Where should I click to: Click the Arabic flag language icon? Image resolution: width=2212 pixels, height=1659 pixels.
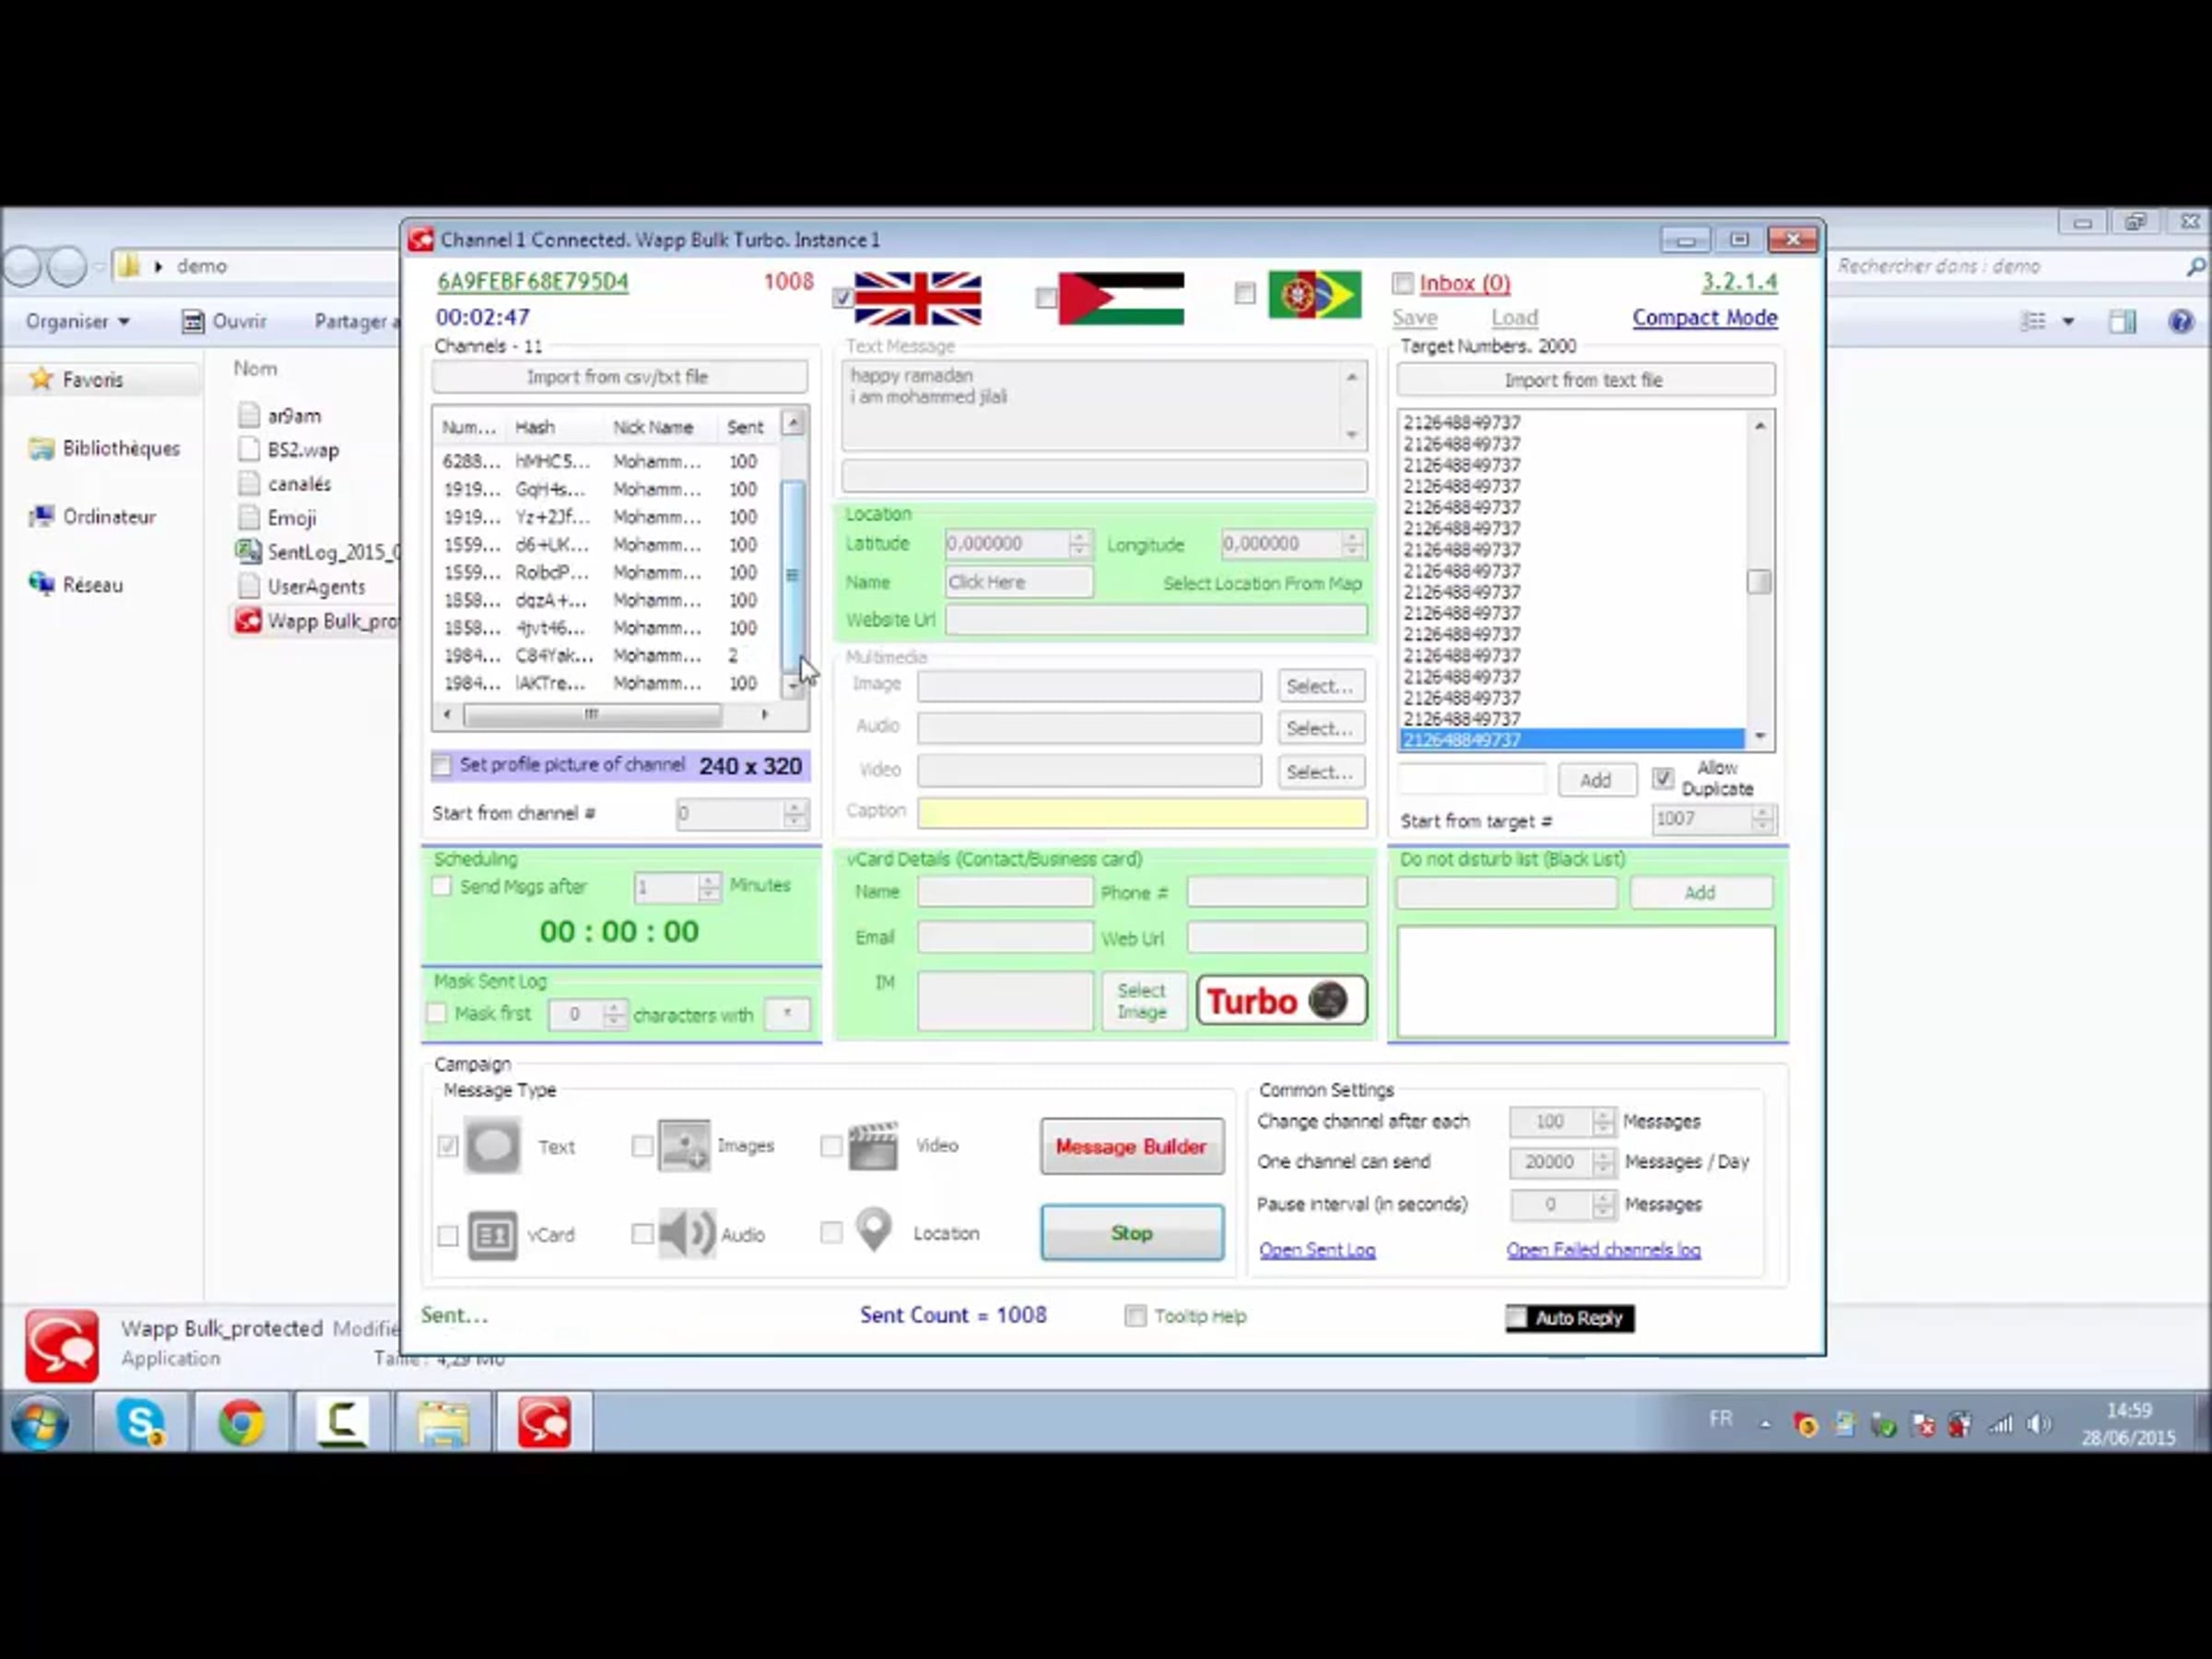[1121, 298]
